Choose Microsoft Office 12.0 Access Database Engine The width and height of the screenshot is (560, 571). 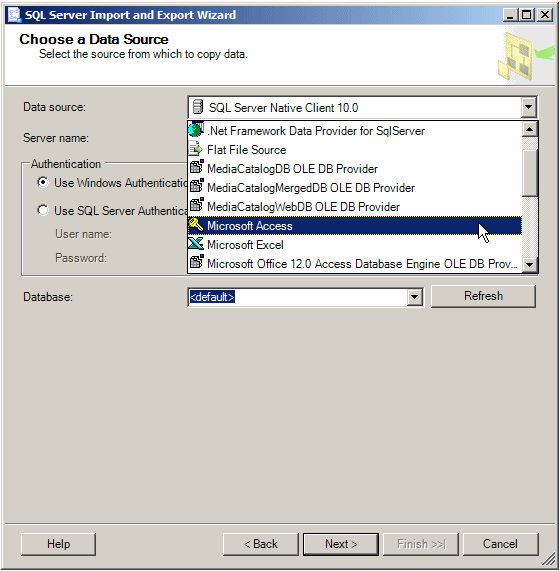(x=355, y=263)
